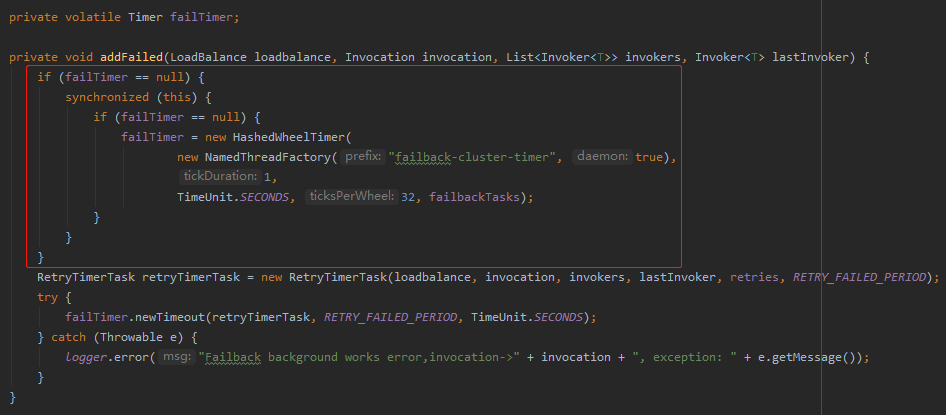The width and height of the screenshot is (946, 415).
Task: Click the daemon: inlay hint
Action: click(x=603, y=157)
